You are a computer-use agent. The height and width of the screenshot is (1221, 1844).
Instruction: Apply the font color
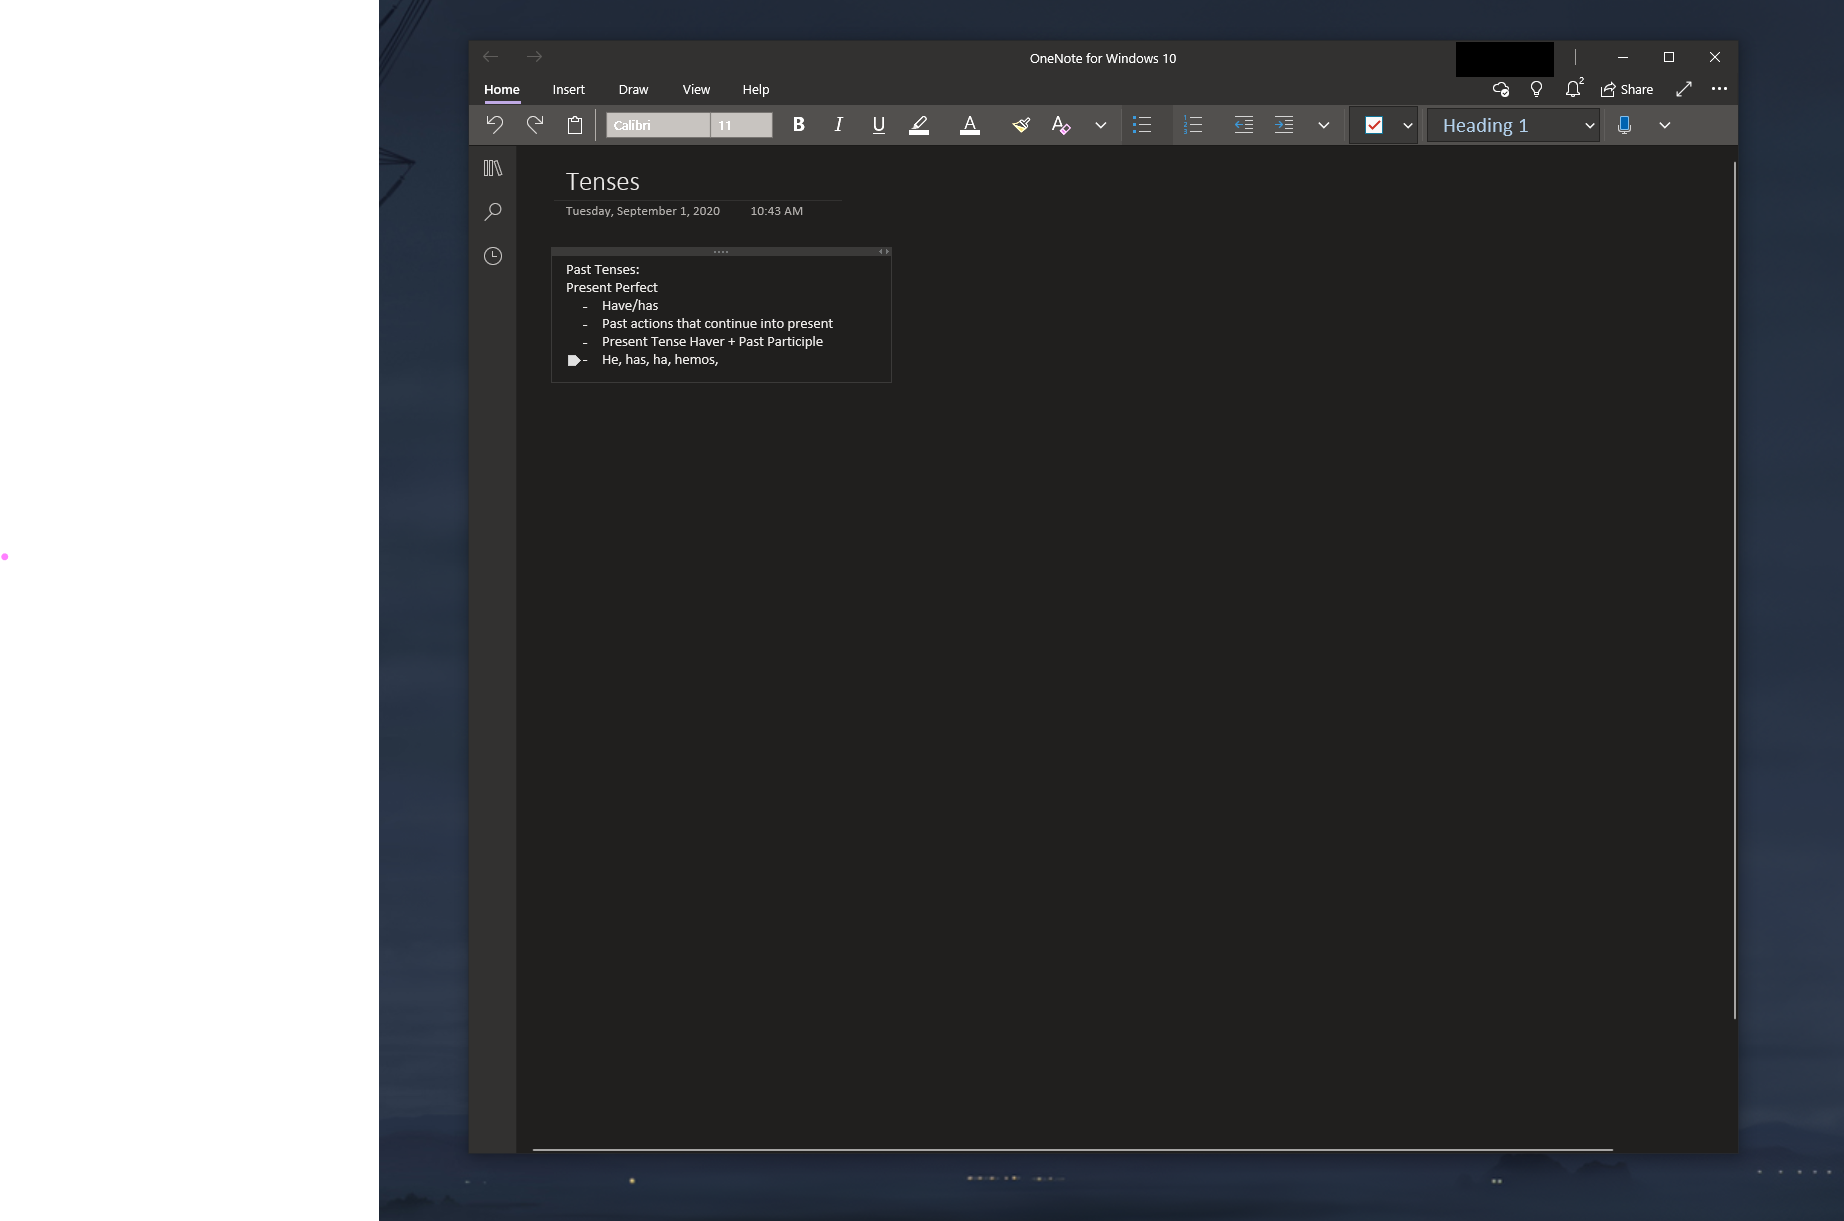pyautogui.click(x=969, y=125)
